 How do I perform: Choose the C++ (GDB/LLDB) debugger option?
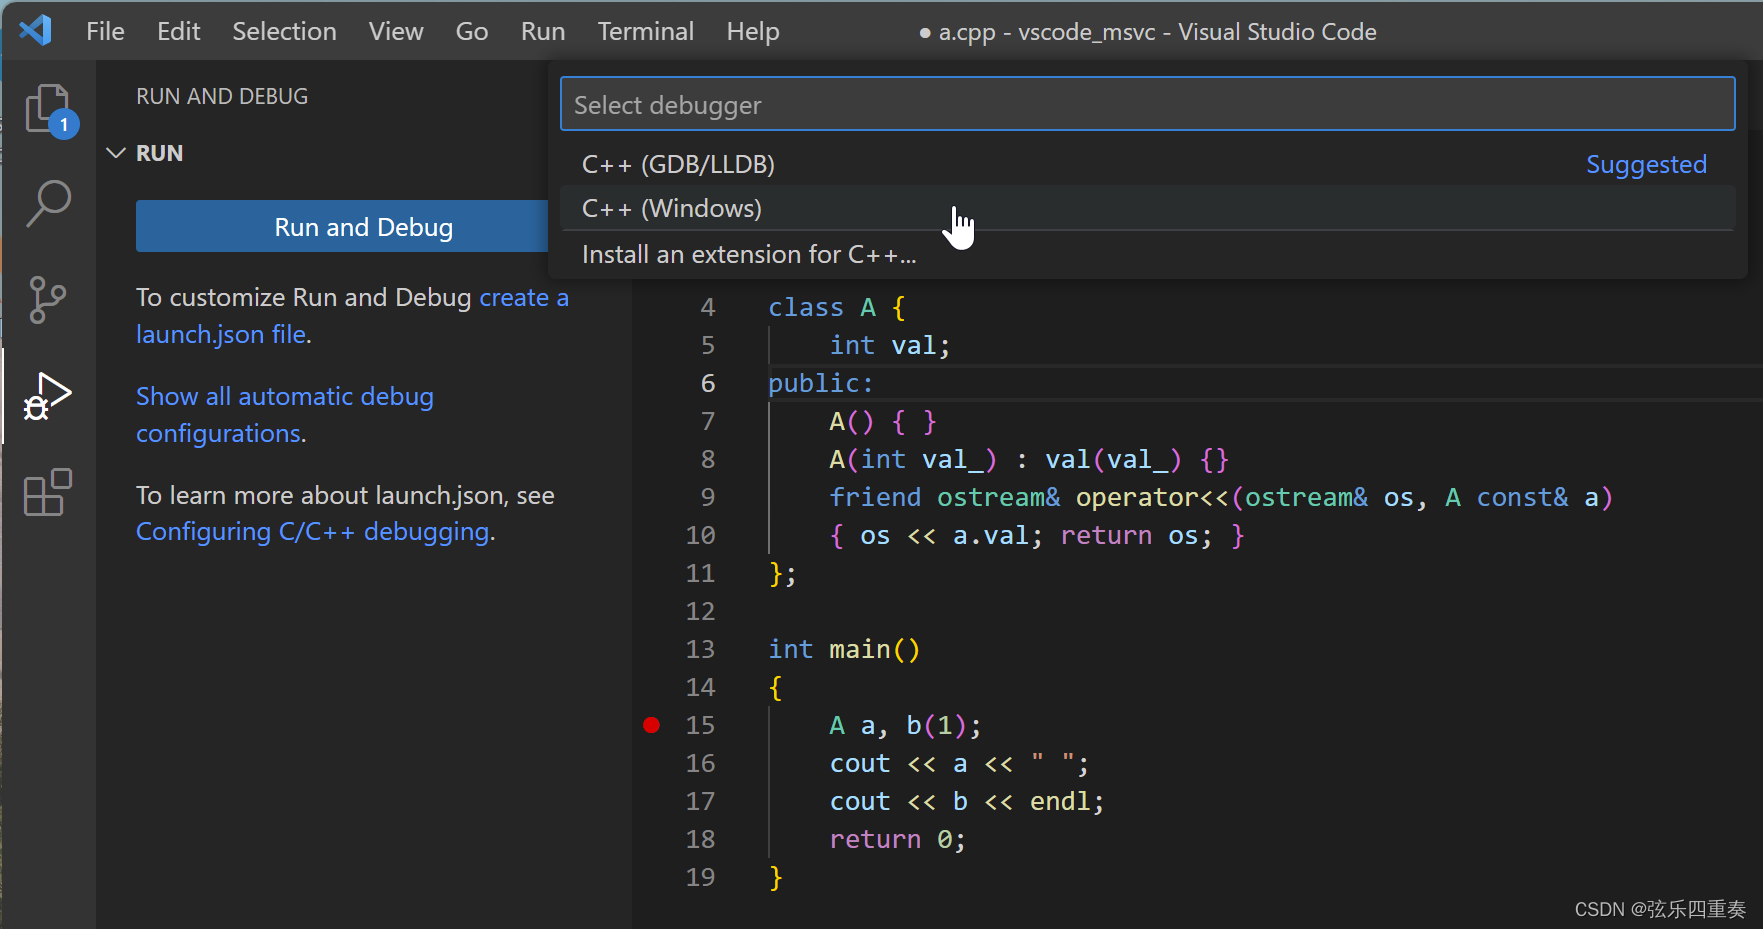1147,164
